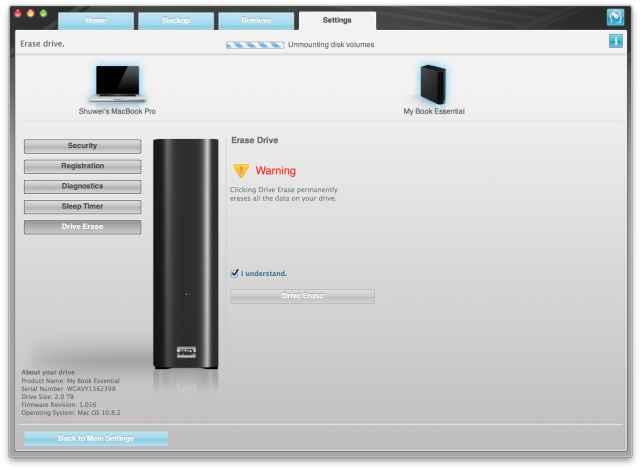Open the Sleep Timer settings
640x470 pixels.
point(82,206)
